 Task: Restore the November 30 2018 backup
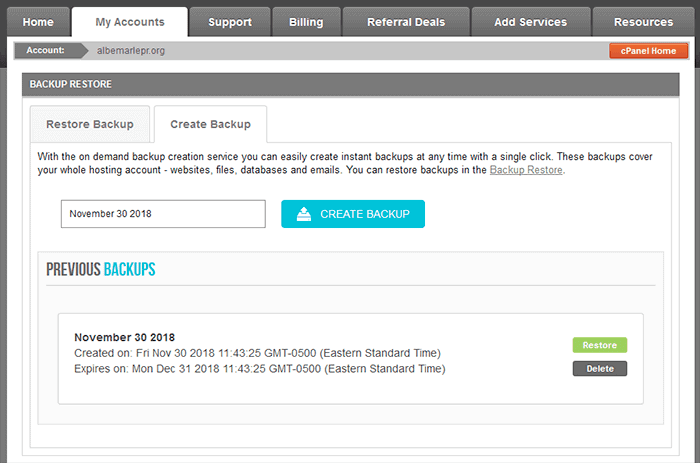[x=600, y=345]
